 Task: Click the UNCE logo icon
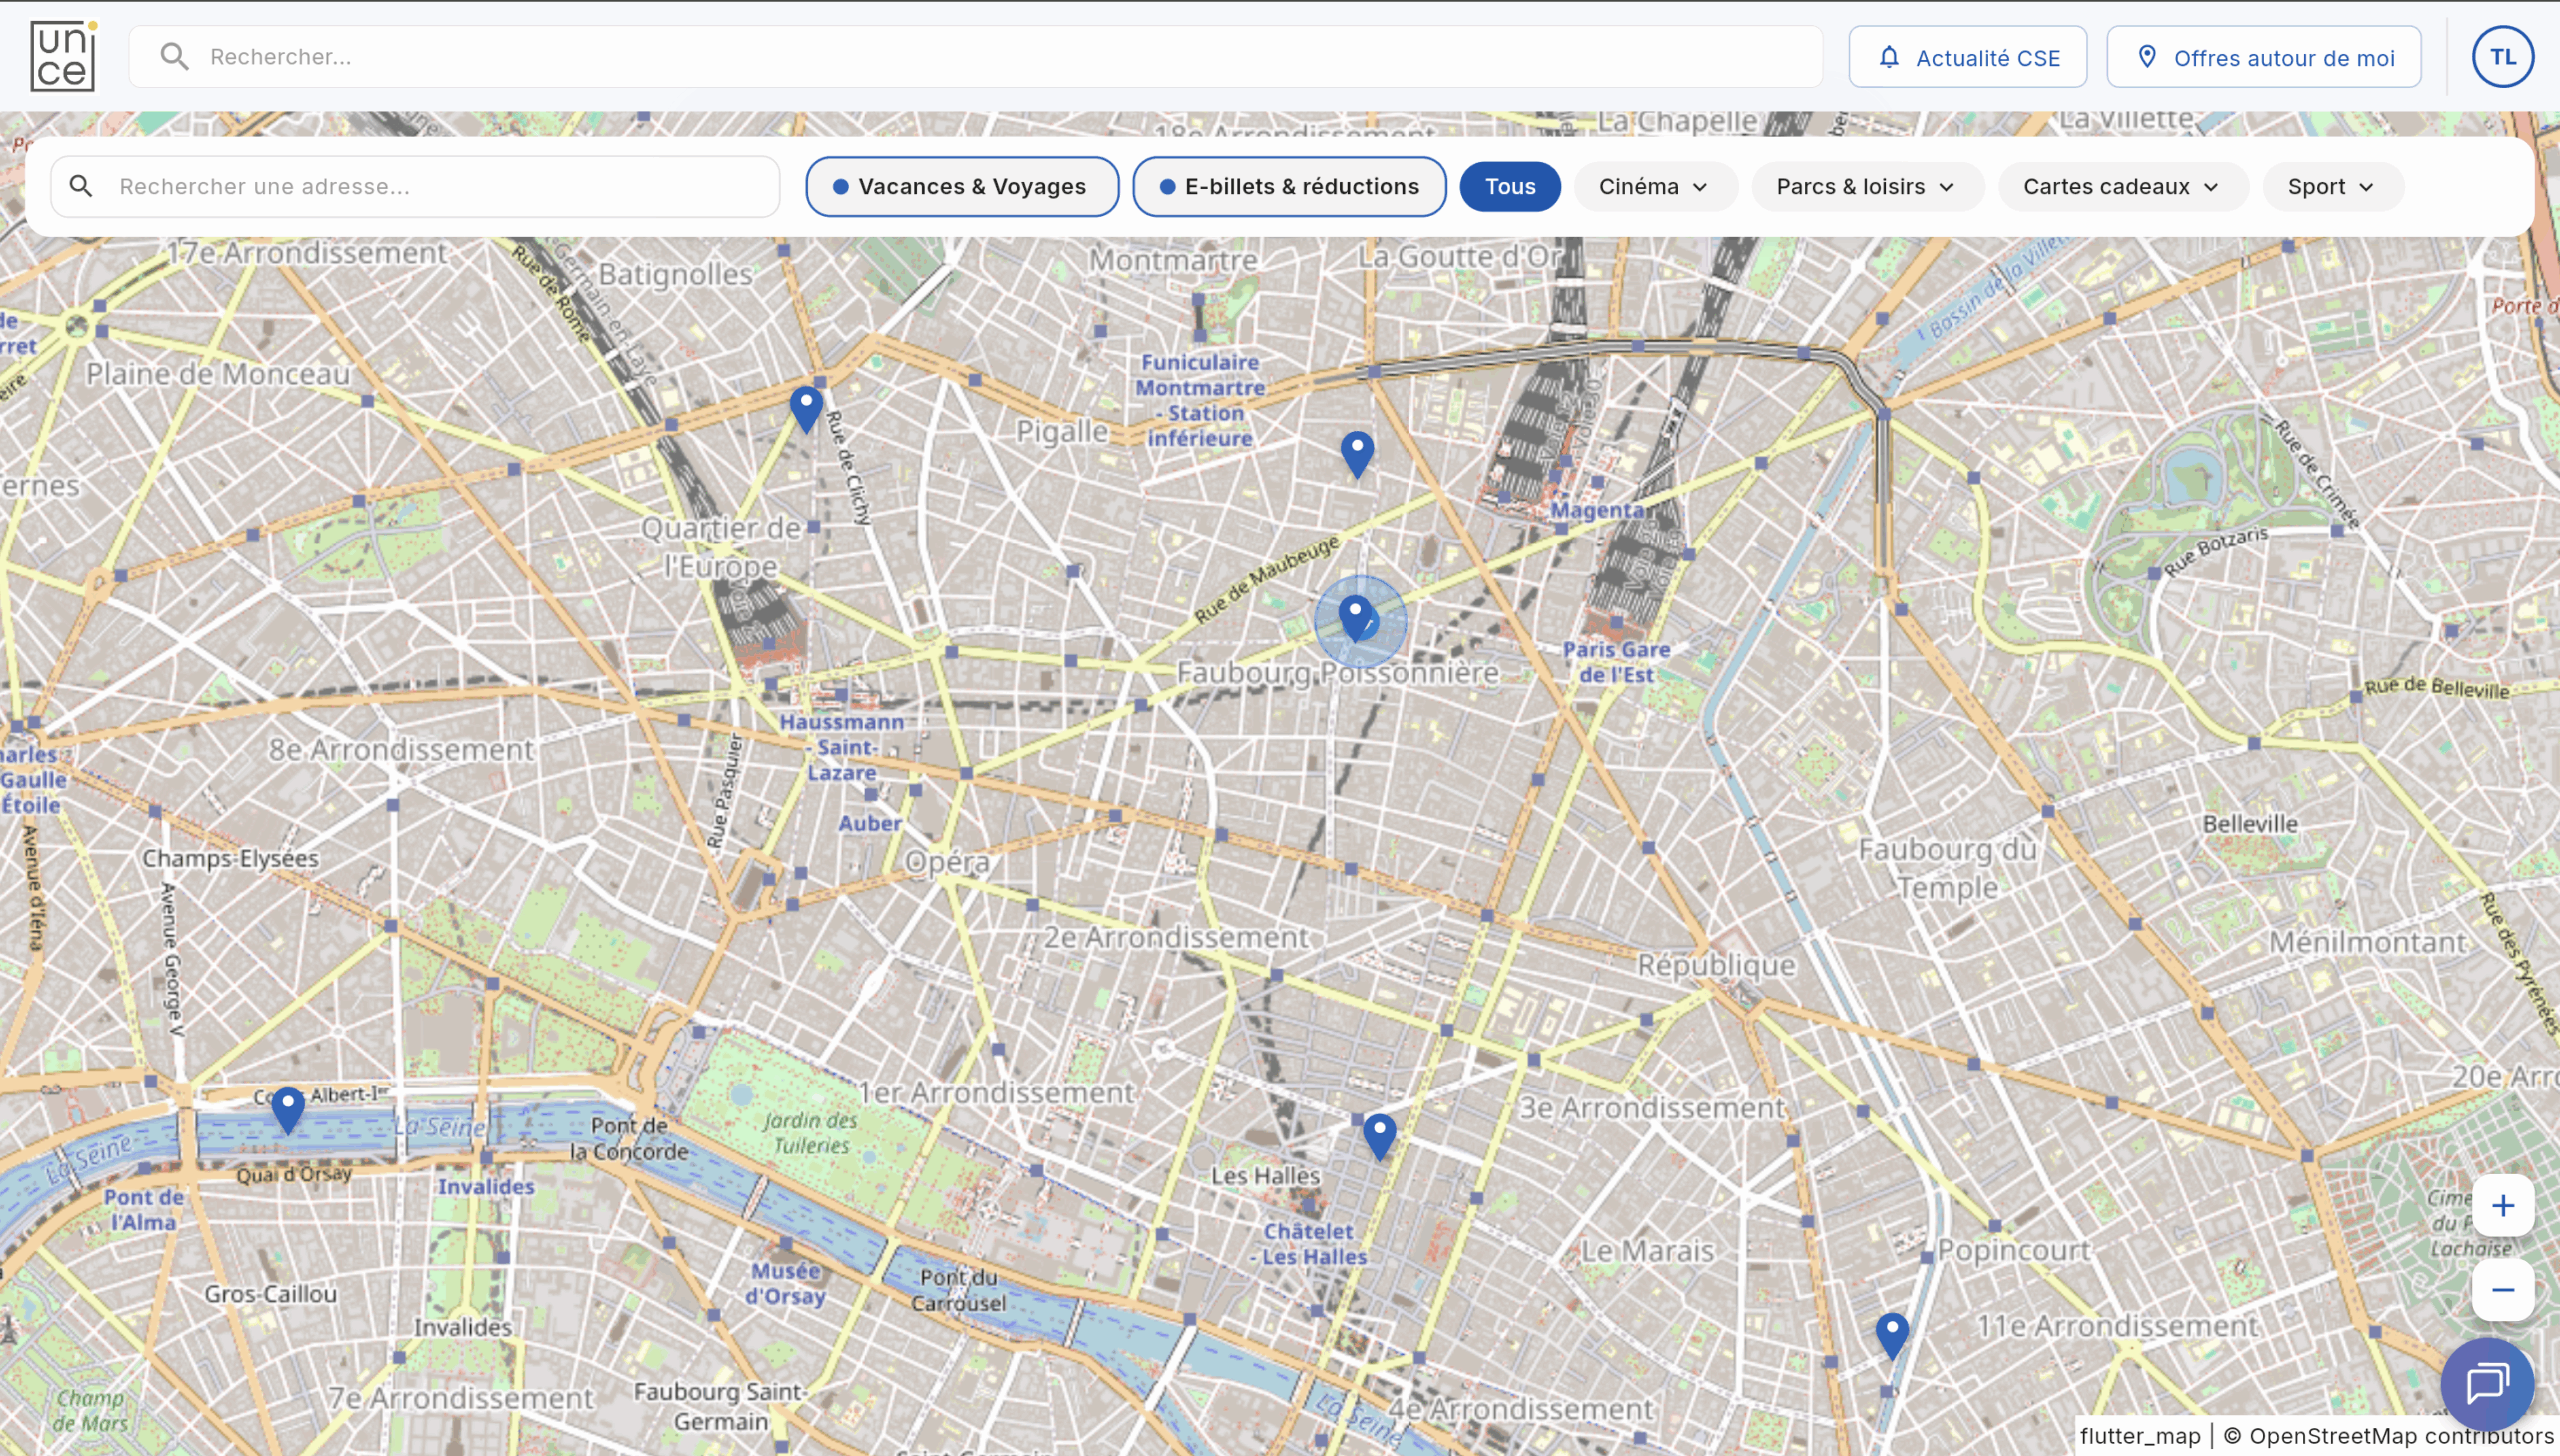(63, 57)
